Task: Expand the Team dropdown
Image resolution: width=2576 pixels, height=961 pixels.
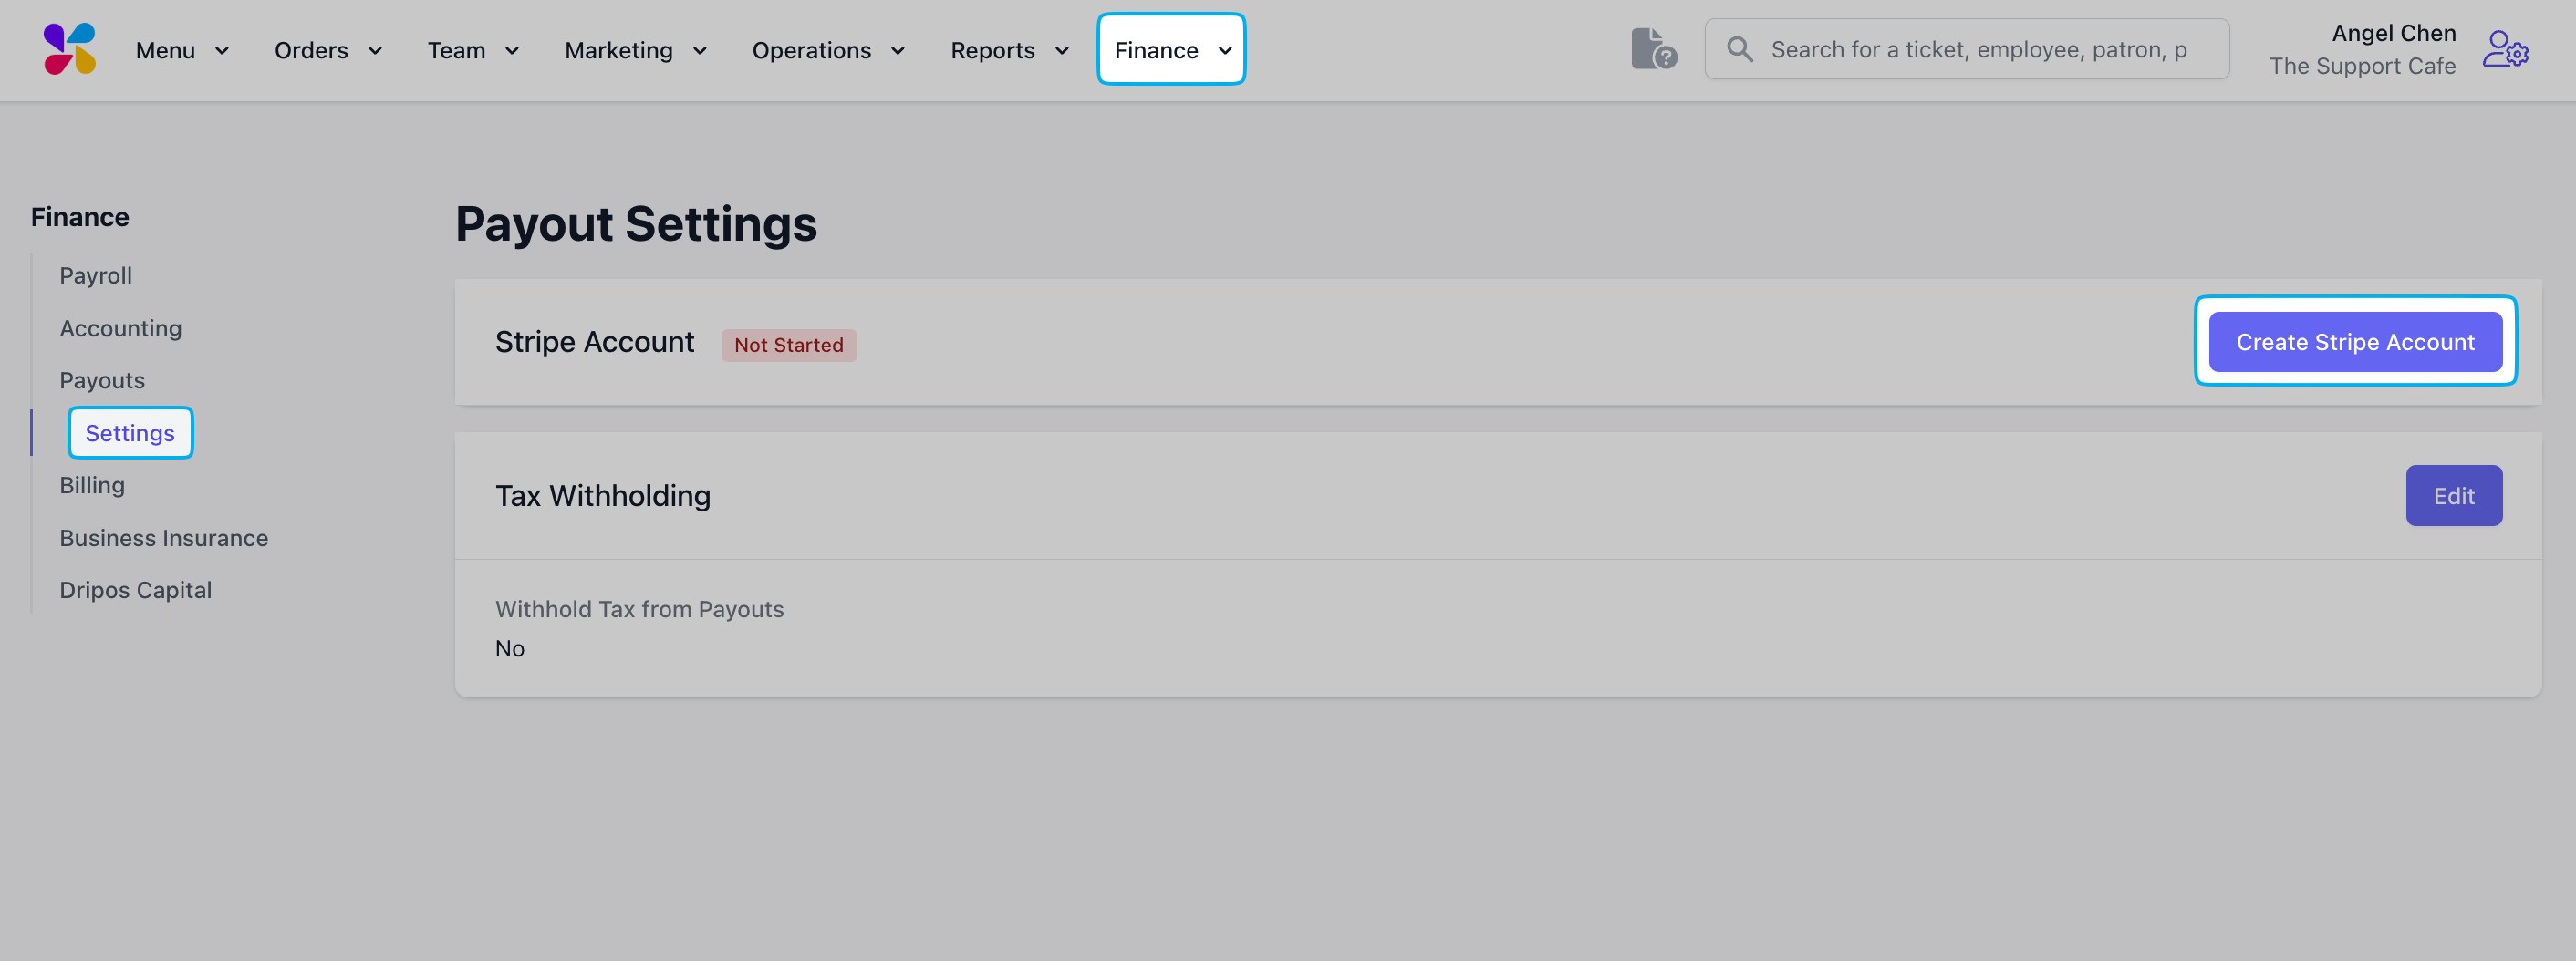Action: click(473, 50)
